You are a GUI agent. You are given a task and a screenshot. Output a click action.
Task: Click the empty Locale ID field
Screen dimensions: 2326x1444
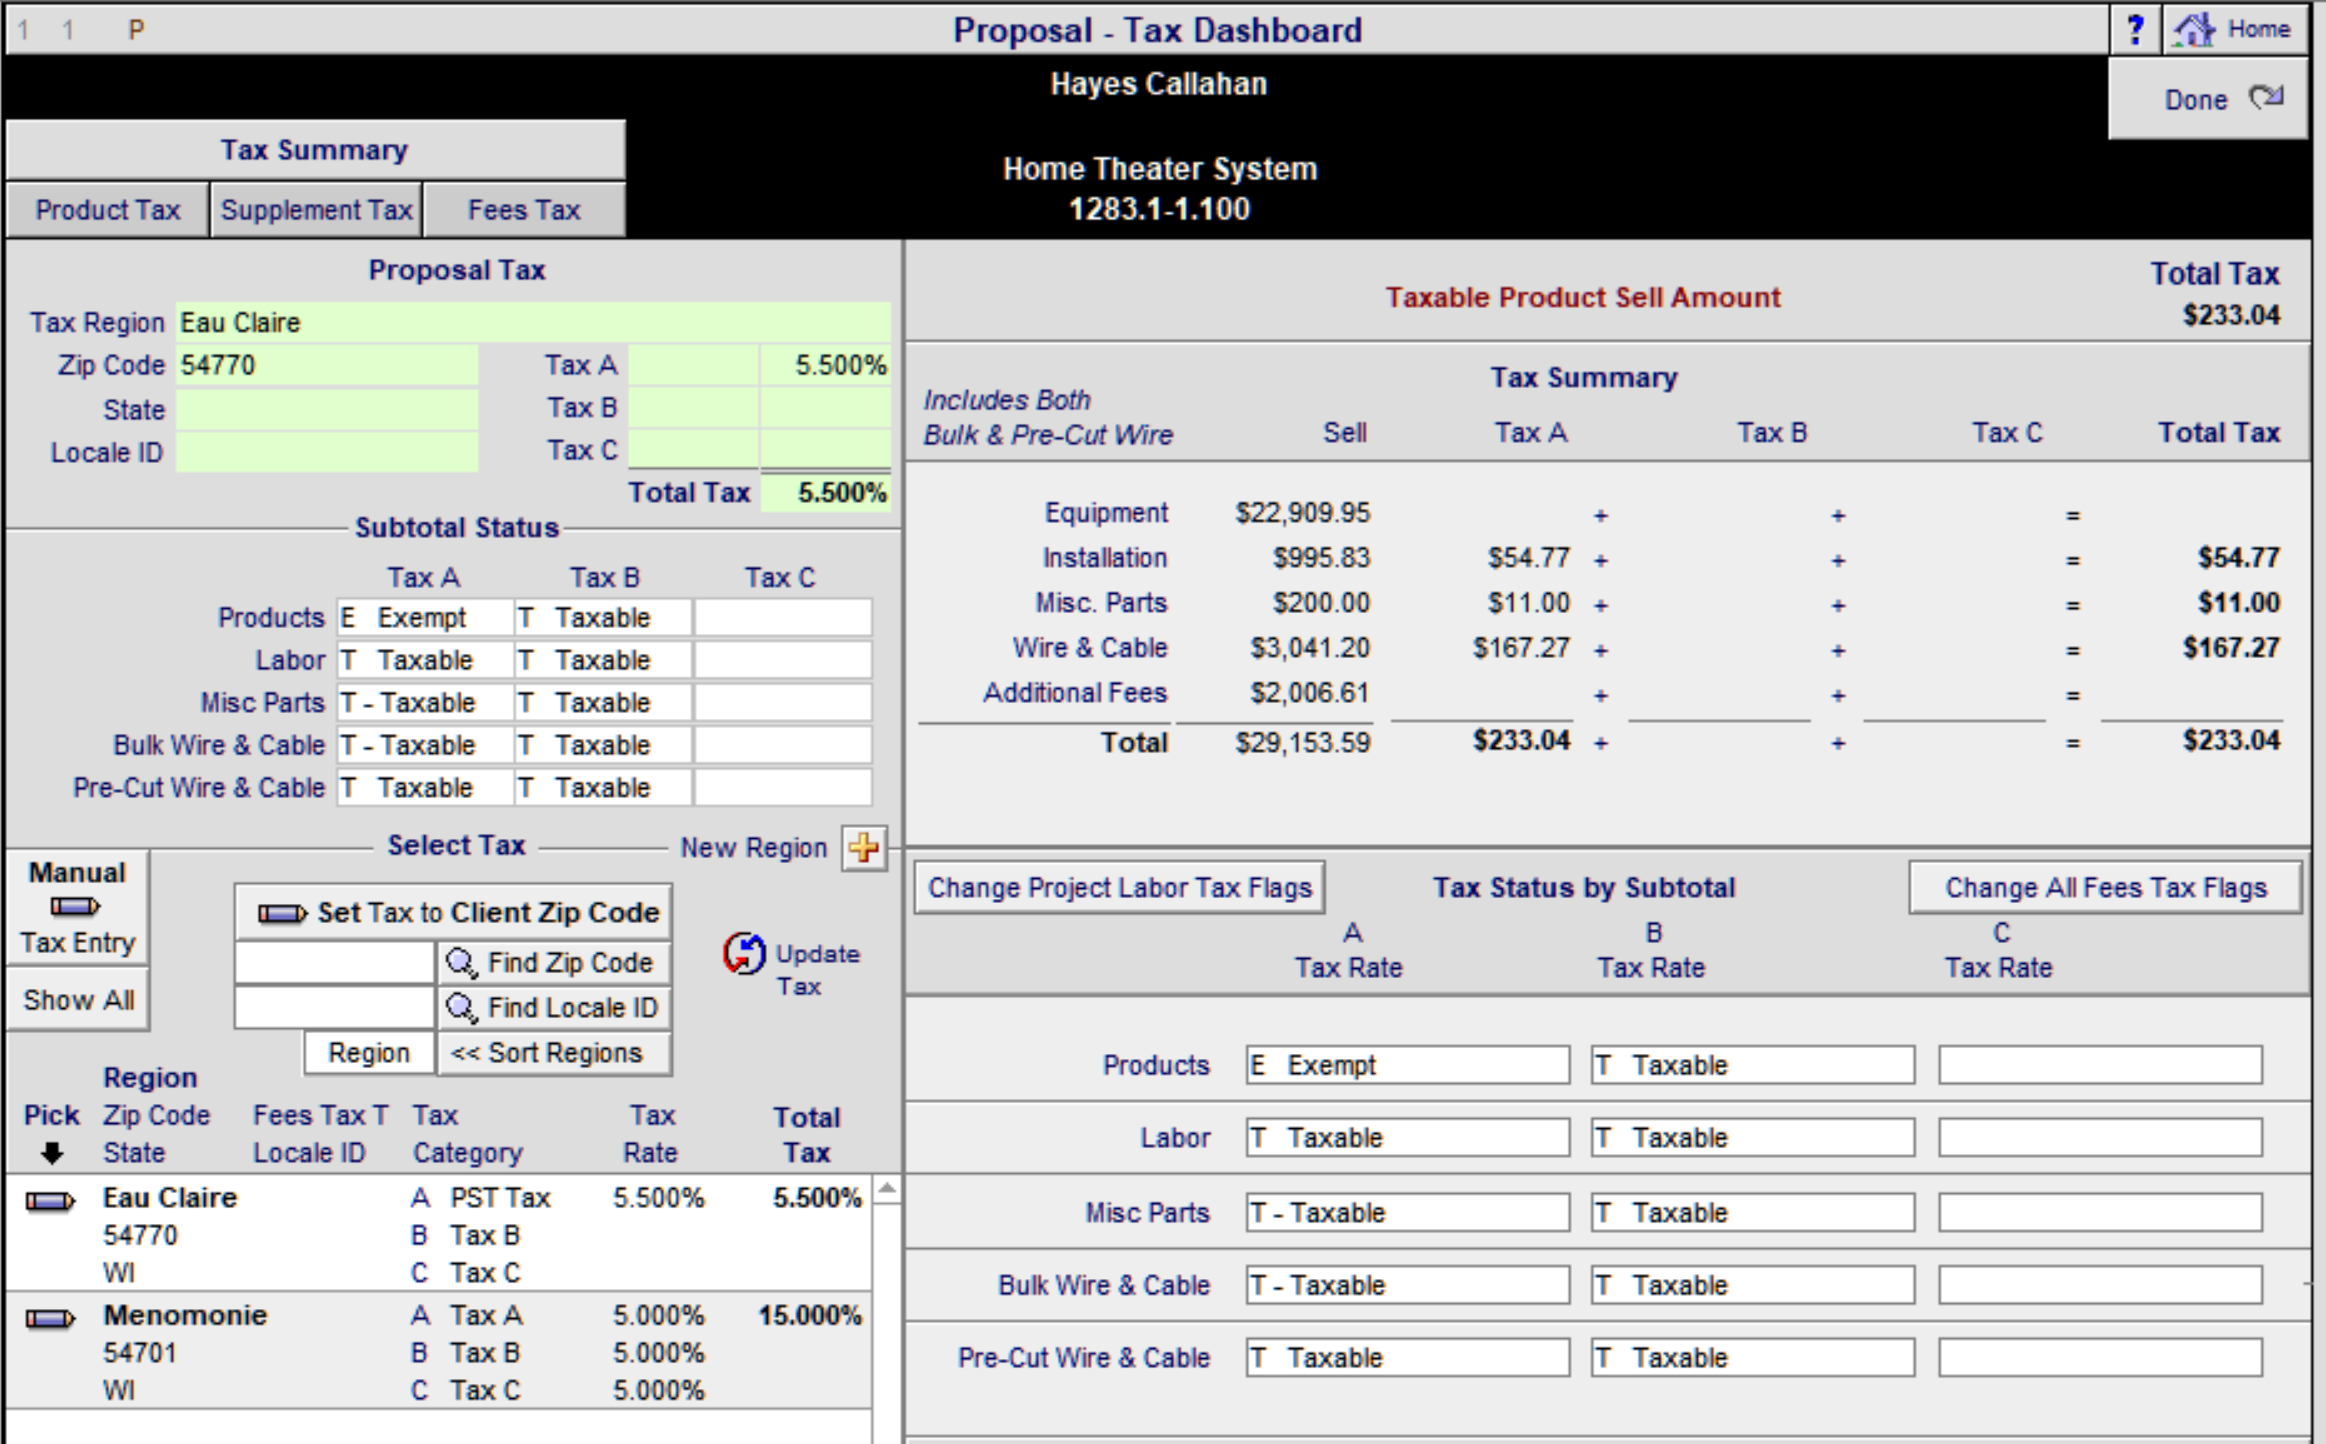(x=327, y=452)
